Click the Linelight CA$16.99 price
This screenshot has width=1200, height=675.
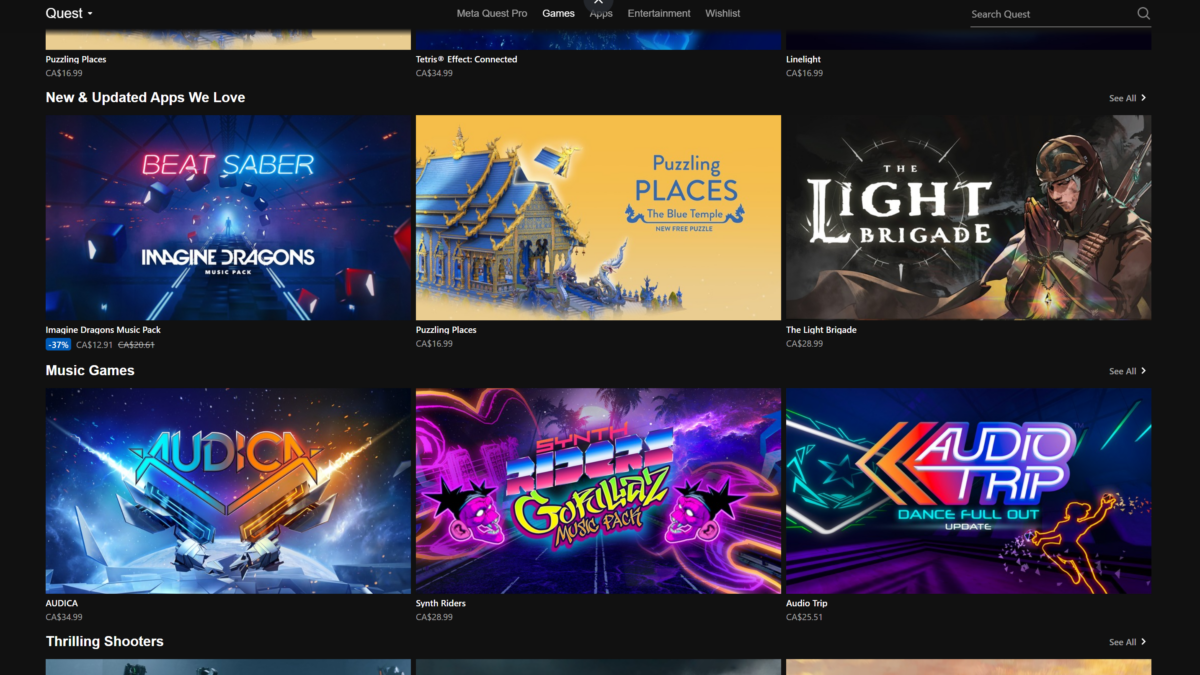click(x=804, y=73)
